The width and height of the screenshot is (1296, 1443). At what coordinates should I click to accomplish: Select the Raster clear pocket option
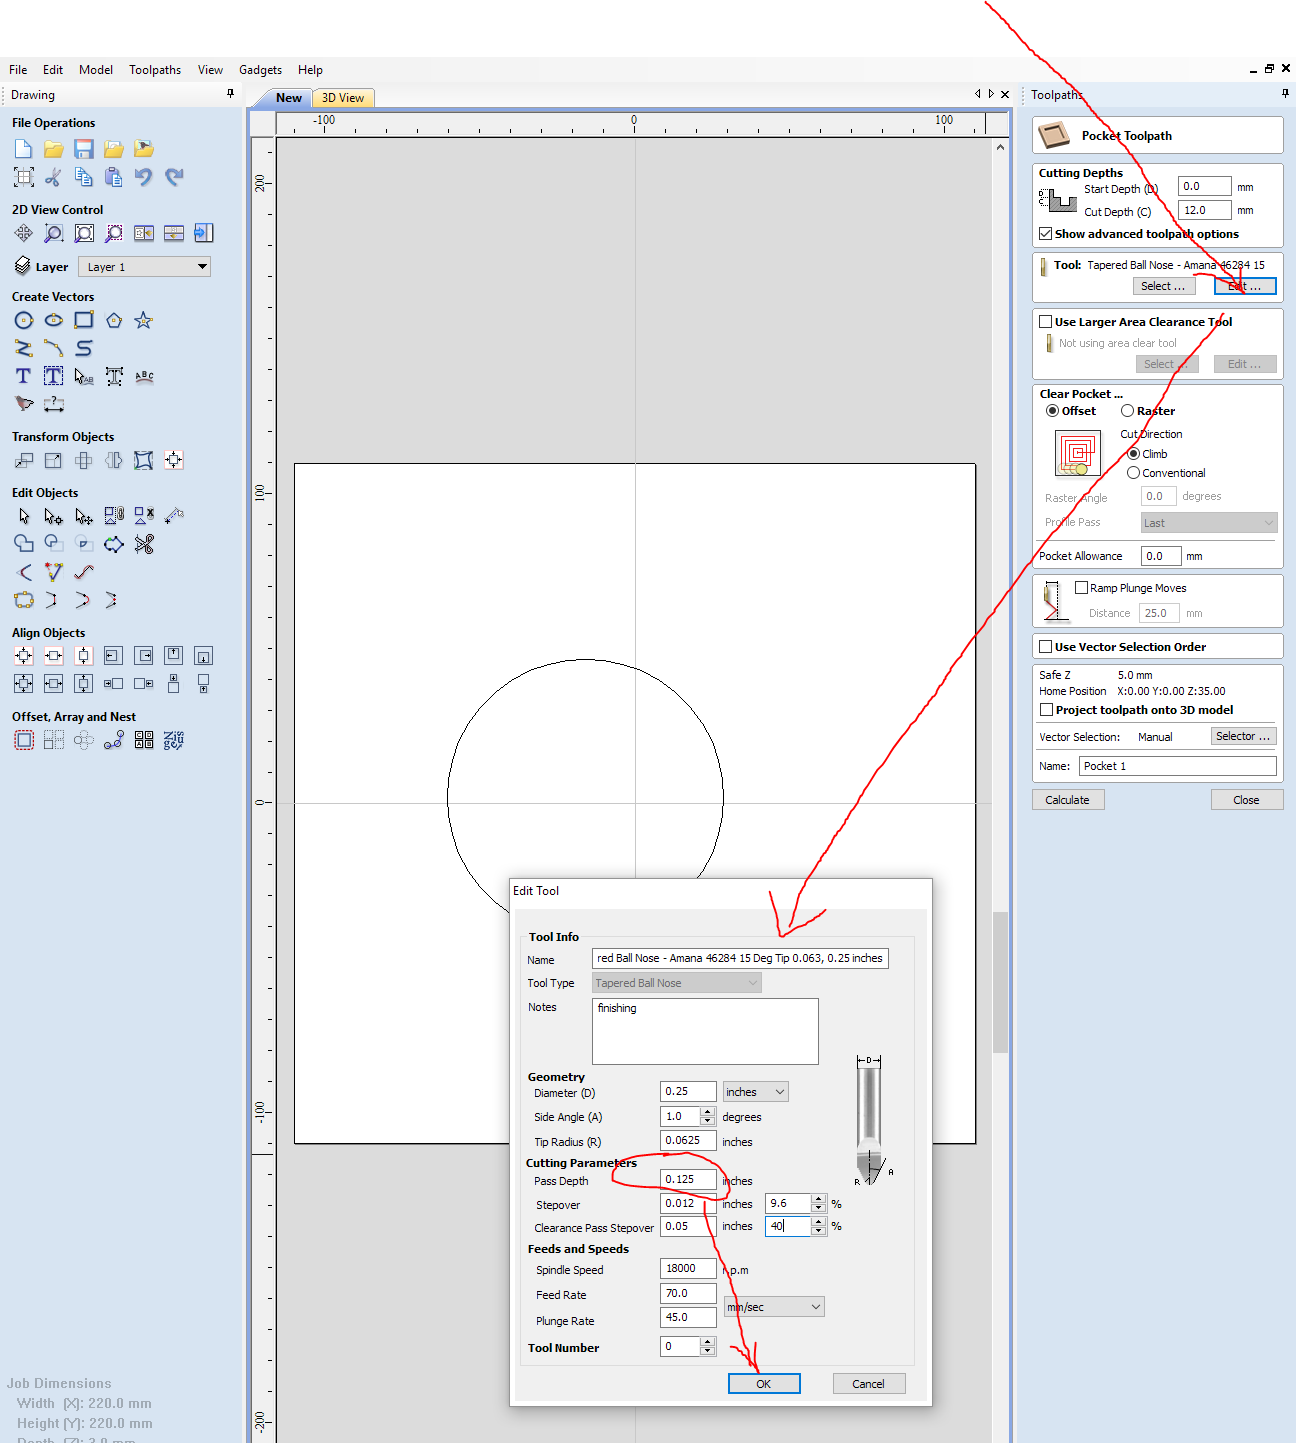pyautogui.click(x=1127, y=411)
